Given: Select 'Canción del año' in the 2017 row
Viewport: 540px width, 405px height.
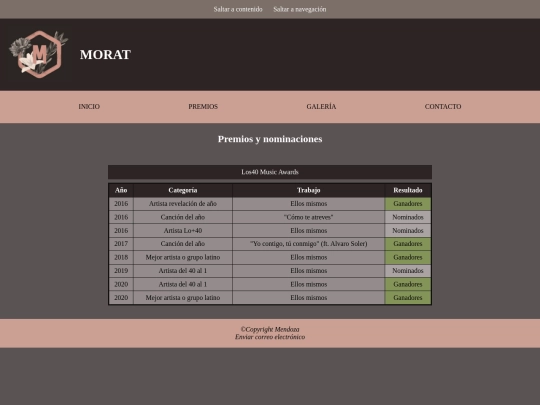Looking at the screenshot, I should click(183, 244).
